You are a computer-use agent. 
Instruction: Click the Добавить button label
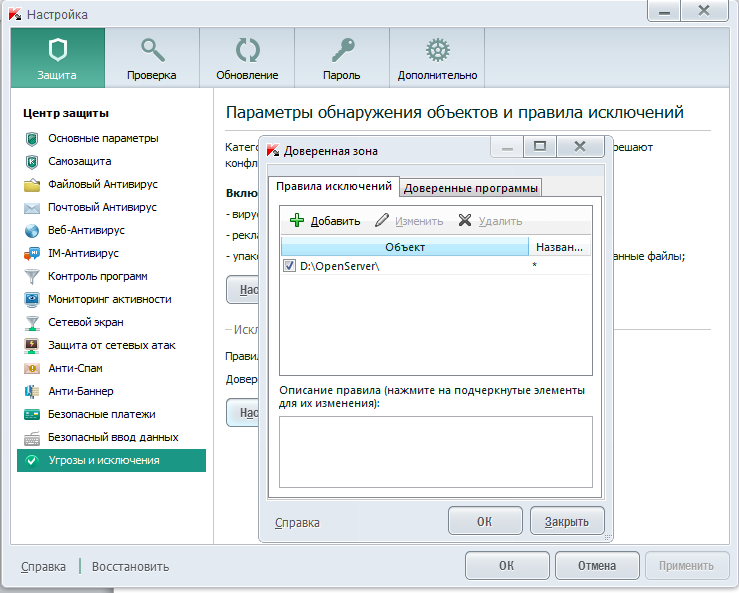(x=335, y=221)
